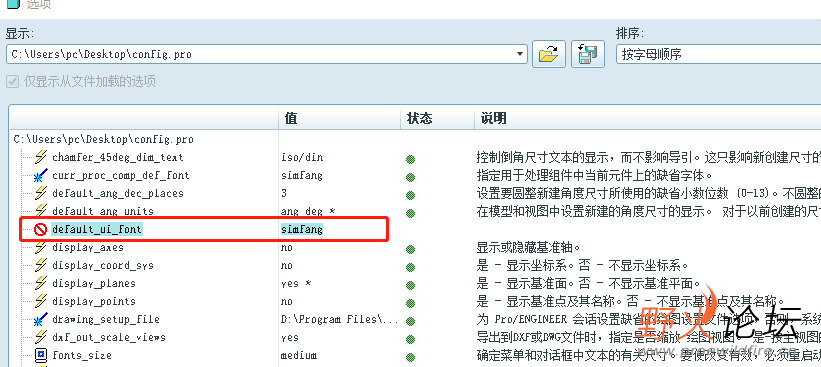This screenshot has width=821, height=367.
Task: Click simfang value of curr_proc_comp_def_font
Action: click(x=302, y=175)
